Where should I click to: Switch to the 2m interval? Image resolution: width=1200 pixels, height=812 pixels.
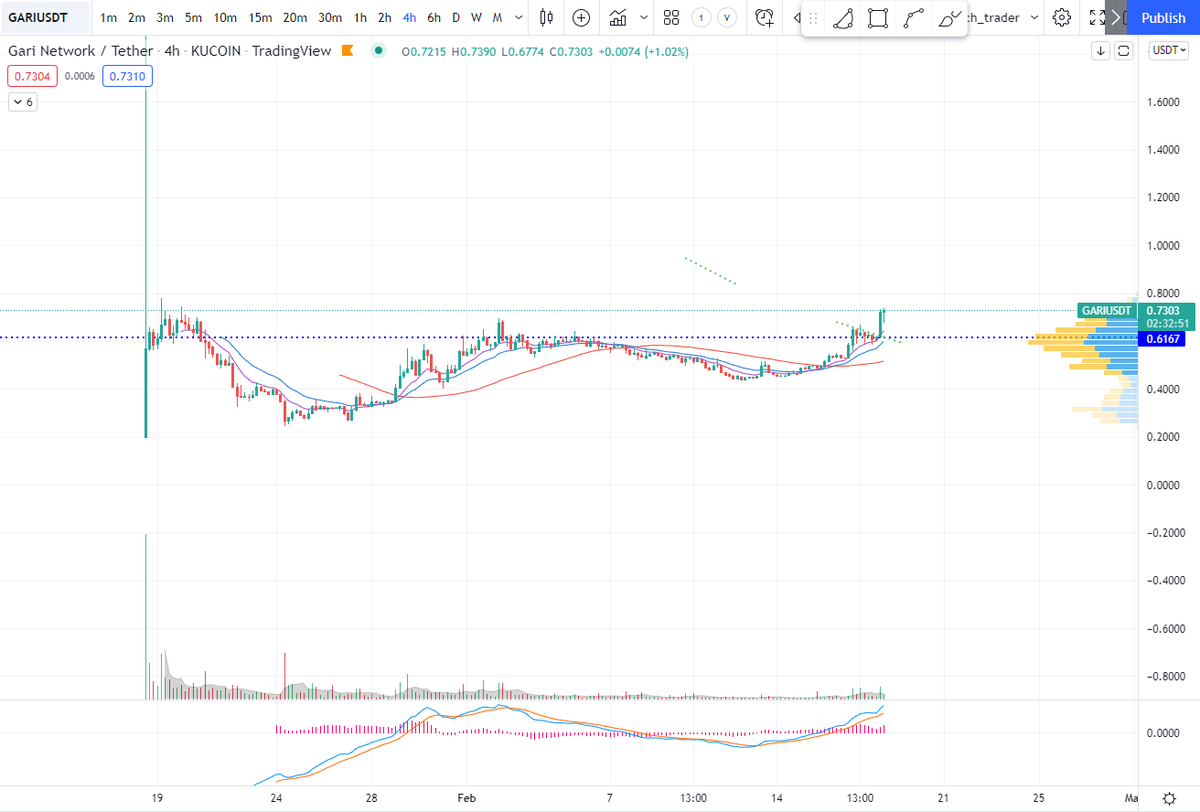(x=136, y=17)
